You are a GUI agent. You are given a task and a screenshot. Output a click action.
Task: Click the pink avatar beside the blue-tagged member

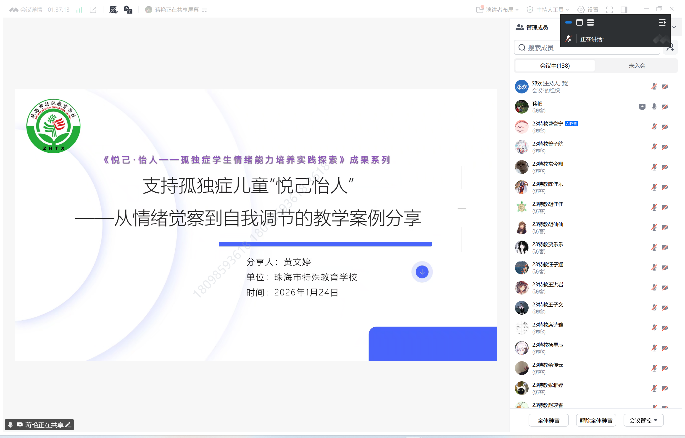[x=522, y=127]
